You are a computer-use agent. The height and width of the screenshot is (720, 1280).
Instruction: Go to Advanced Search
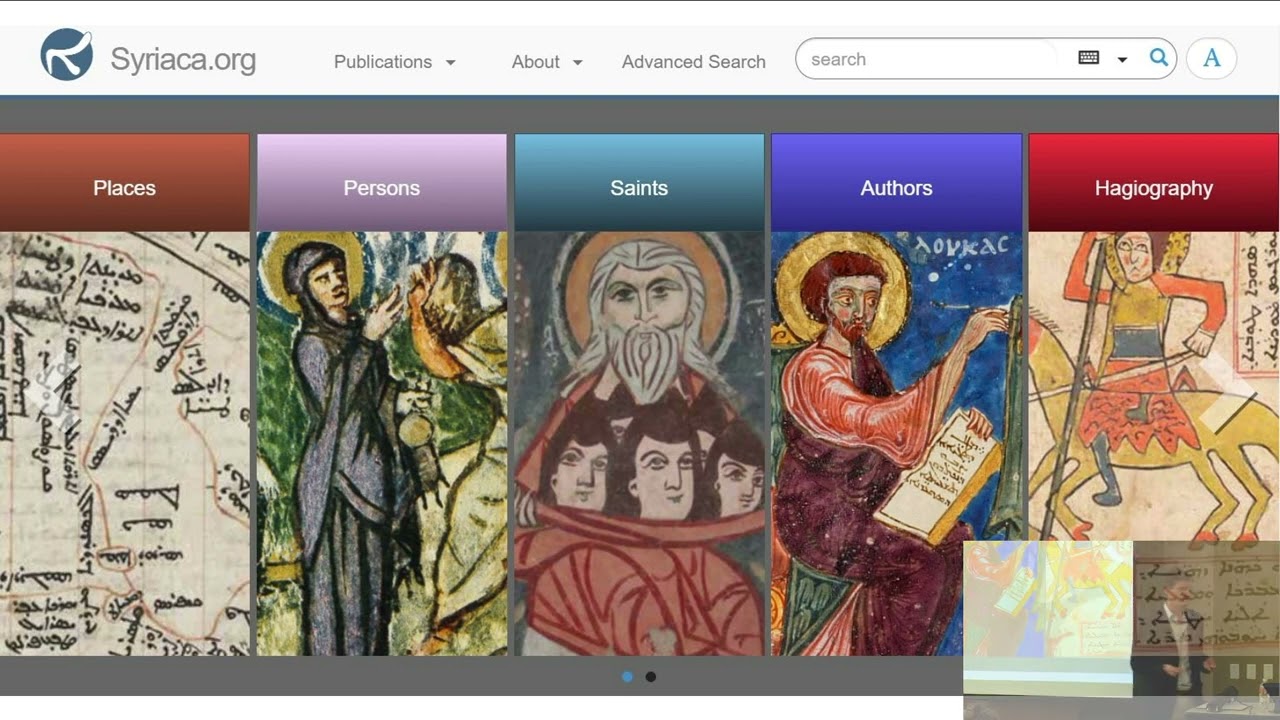tap(694, 62)
